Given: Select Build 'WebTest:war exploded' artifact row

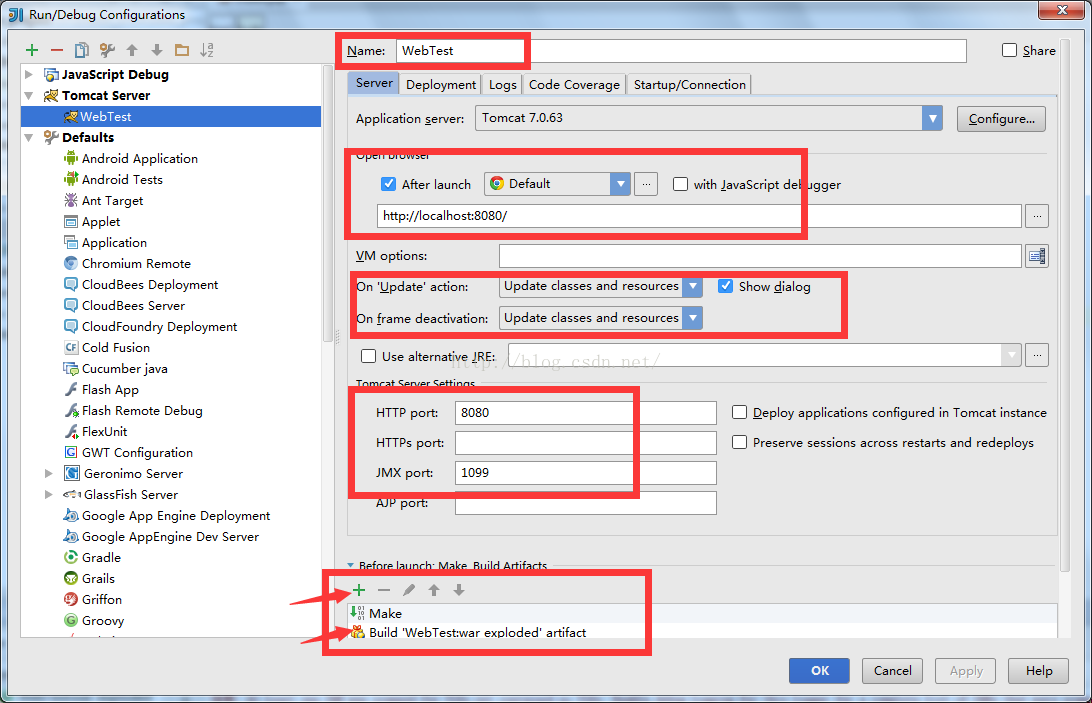Looking at the screenshot, I should pos(702,632).
